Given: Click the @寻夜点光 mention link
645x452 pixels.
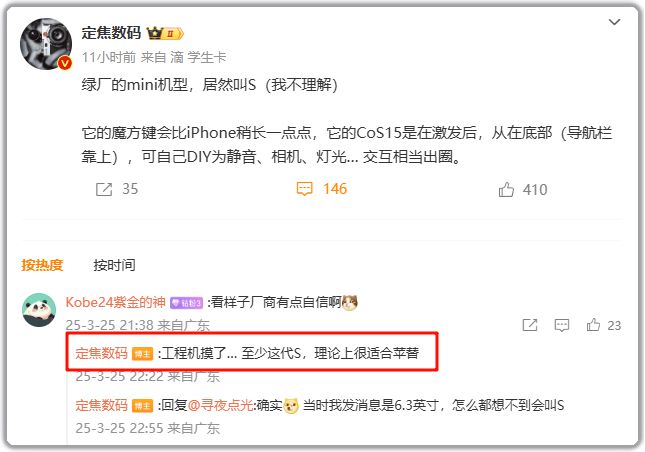Looking at the screenshot, I should pos(220,406).
